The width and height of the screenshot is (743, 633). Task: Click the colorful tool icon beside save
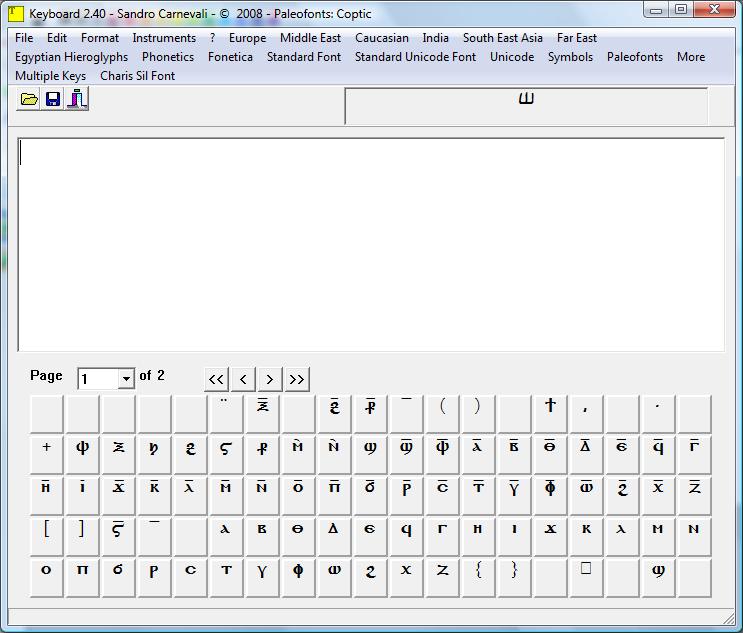click(77, 99)
